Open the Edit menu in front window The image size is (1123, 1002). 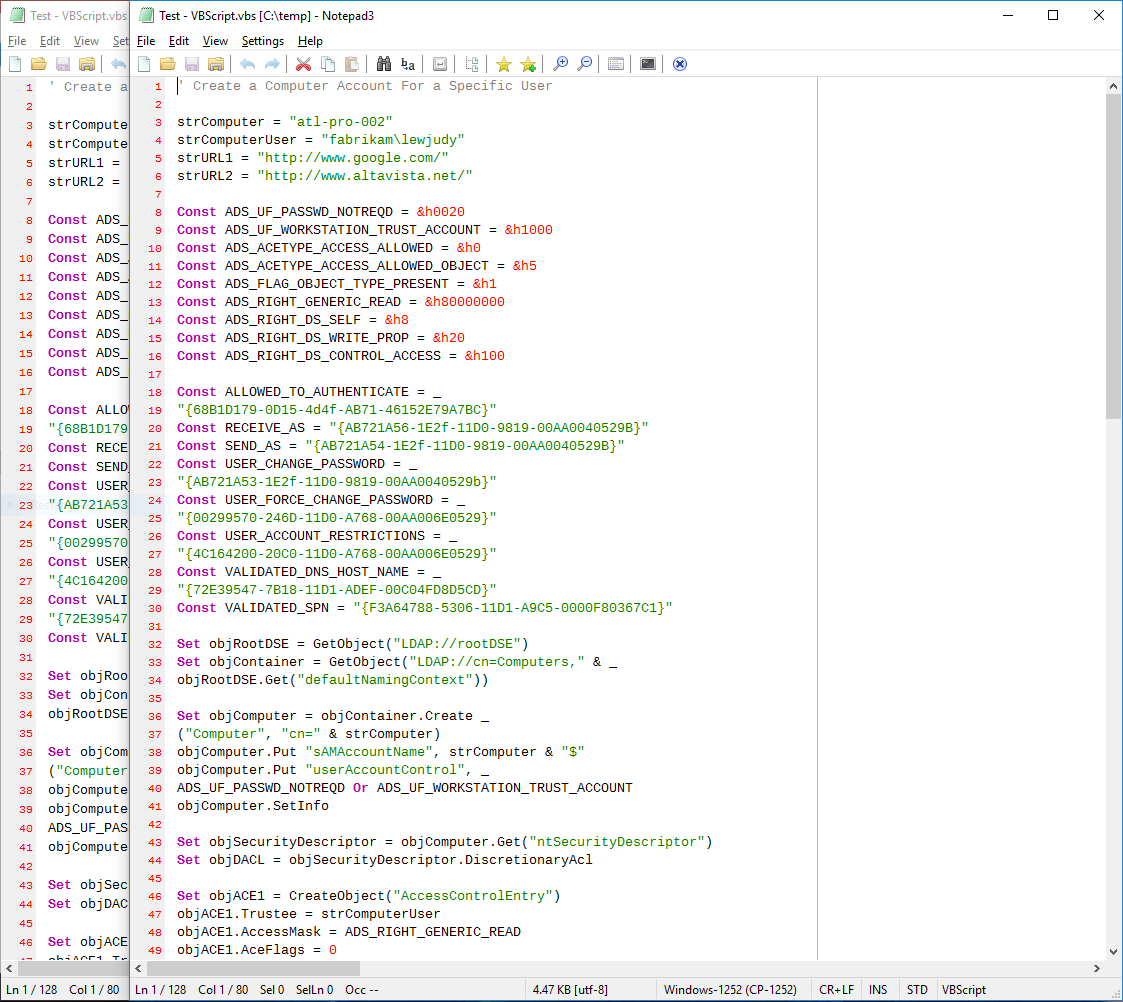pos(179,41)
